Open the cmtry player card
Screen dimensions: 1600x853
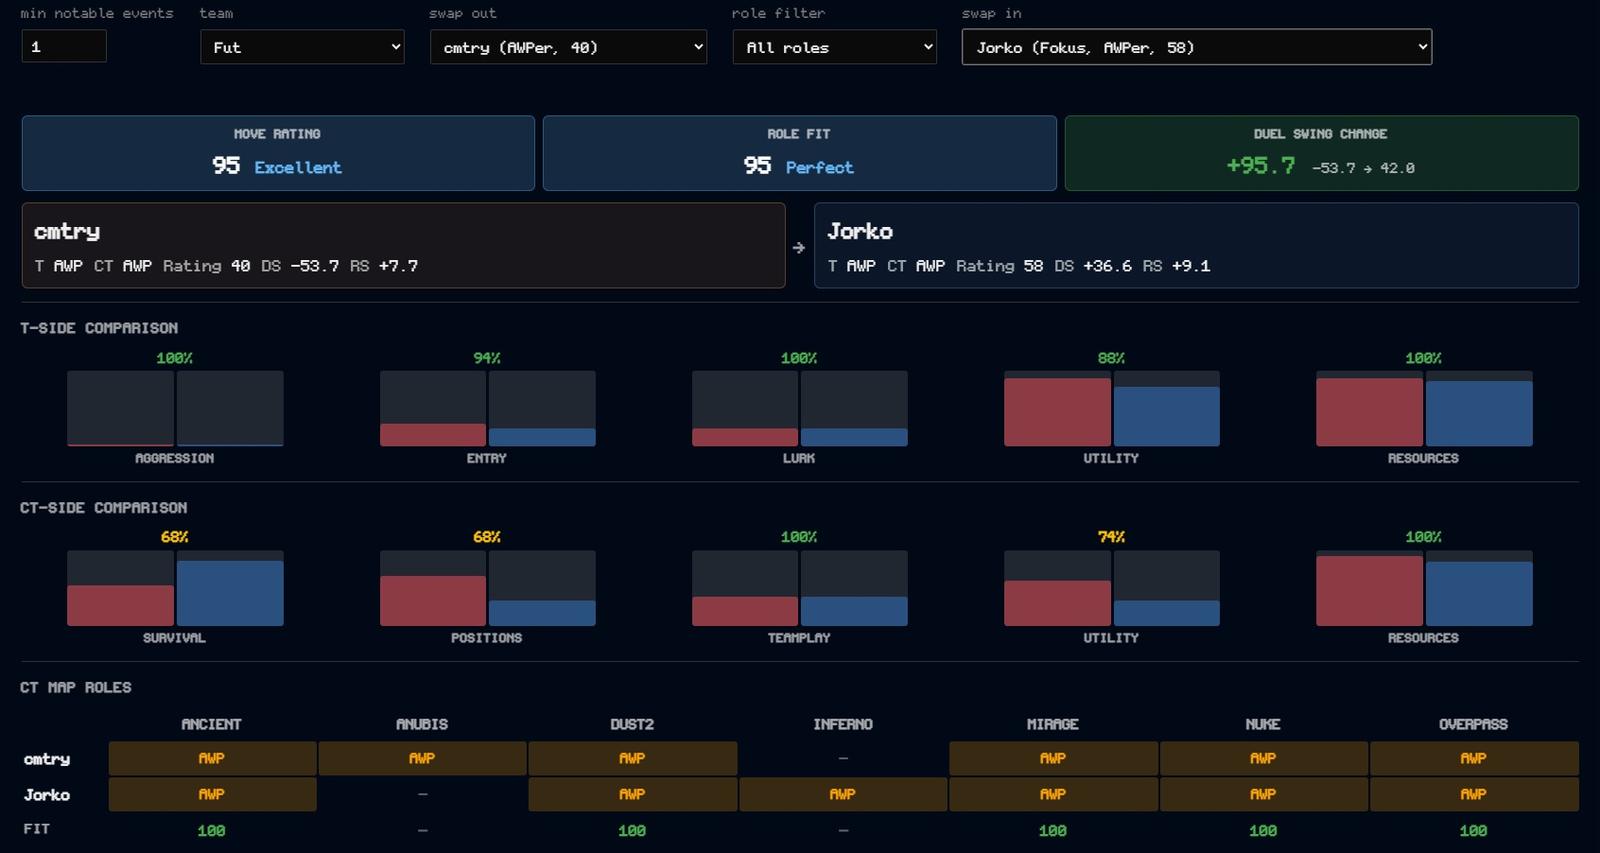pyautogui.click(x=403, y=246)
